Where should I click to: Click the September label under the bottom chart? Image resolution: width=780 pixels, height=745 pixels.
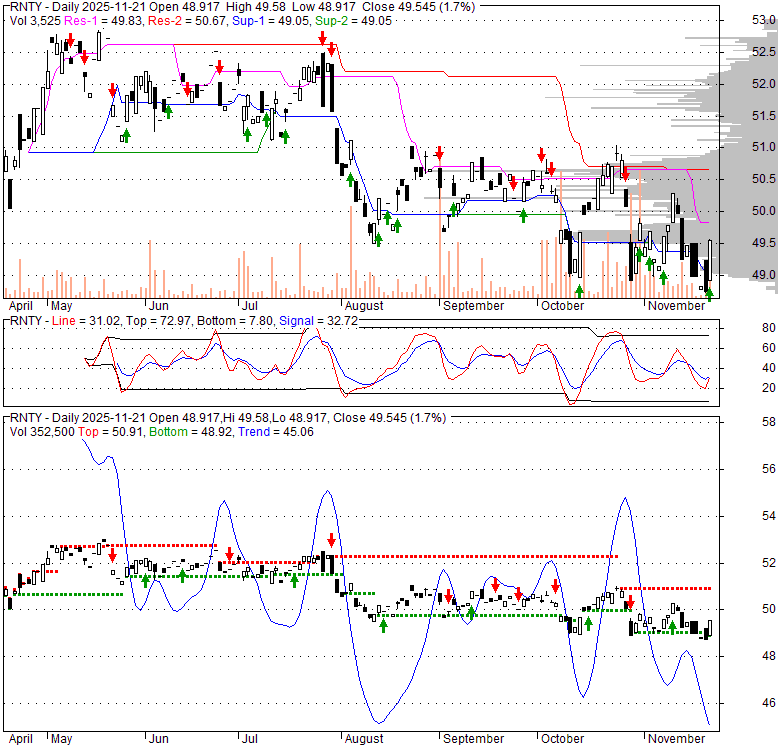(x=474, y=739)
